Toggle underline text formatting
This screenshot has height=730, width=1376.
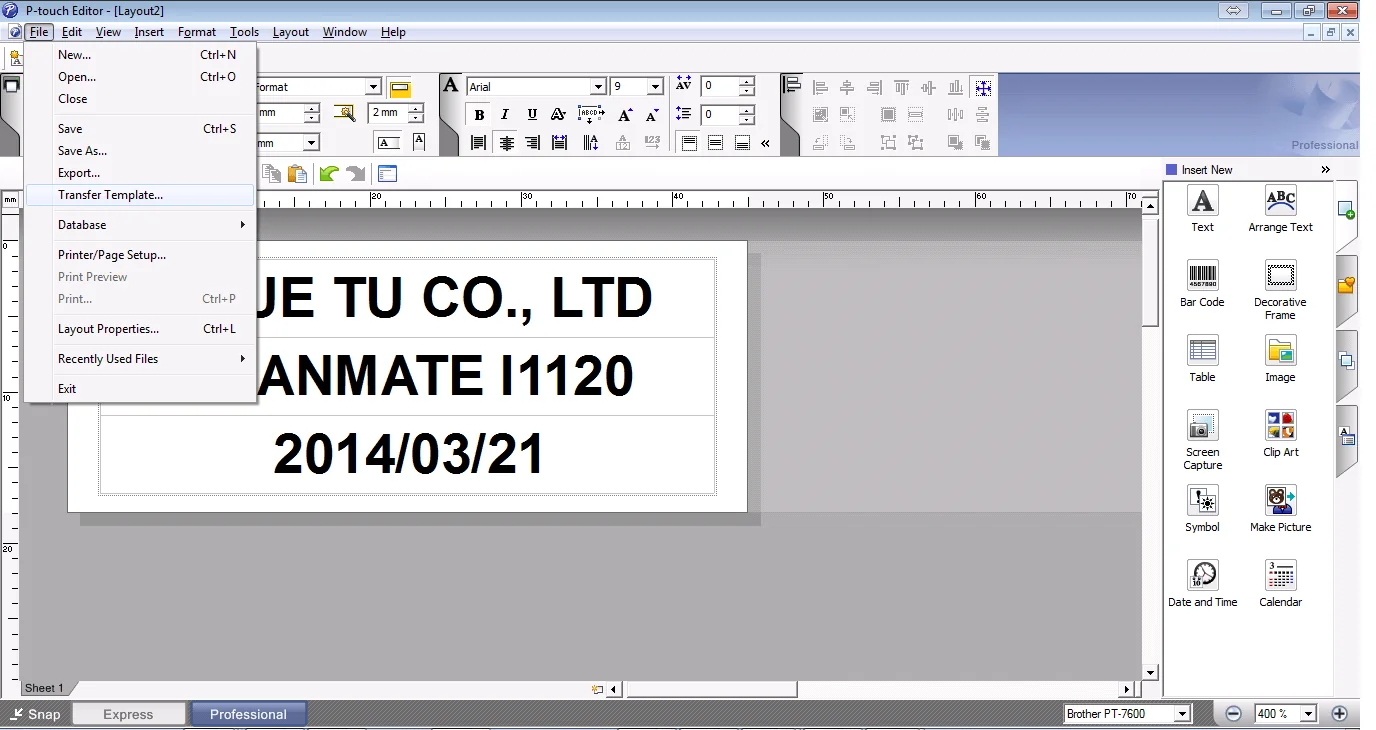coord(532,115)
